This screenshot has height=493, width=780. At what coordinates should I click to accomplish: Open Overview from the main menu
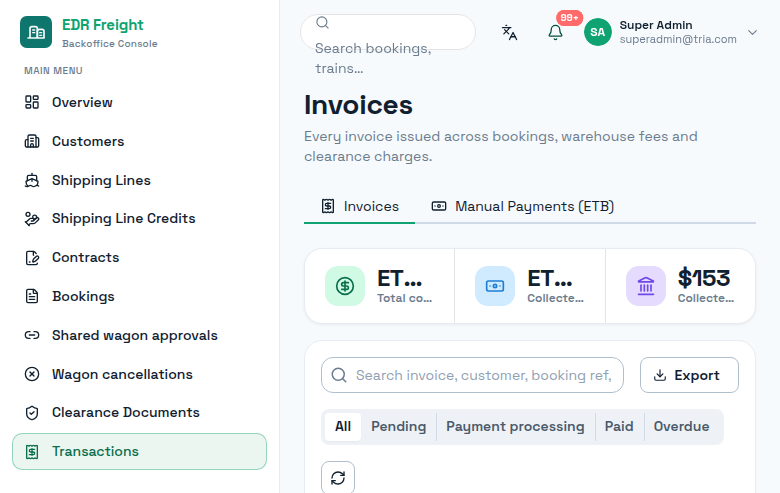[139, 102]
